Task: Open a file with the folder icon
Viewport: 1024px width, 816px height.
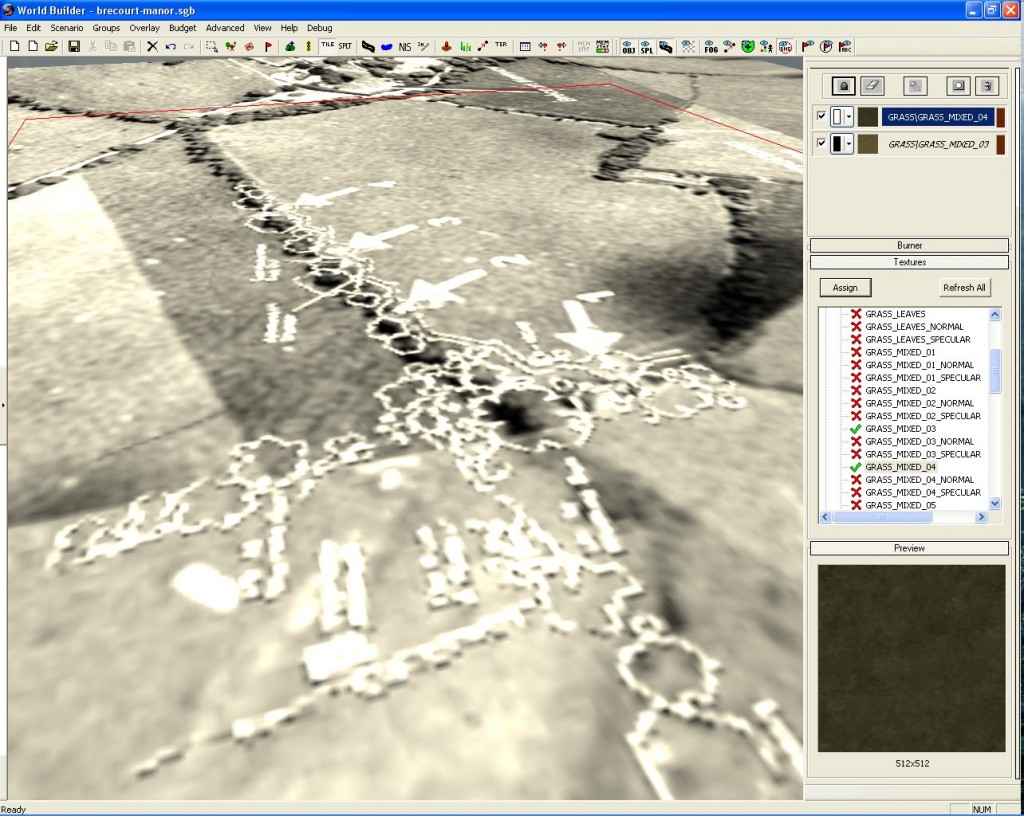Action: (x=51, y=46)
